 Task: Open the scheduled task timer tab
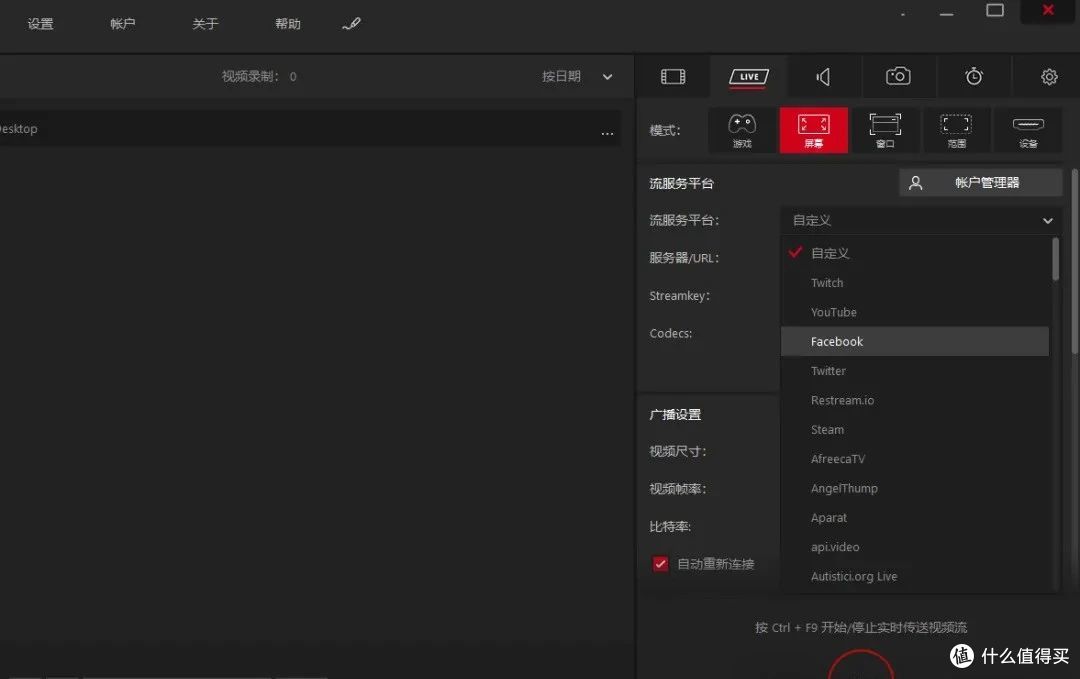point(973,76)
